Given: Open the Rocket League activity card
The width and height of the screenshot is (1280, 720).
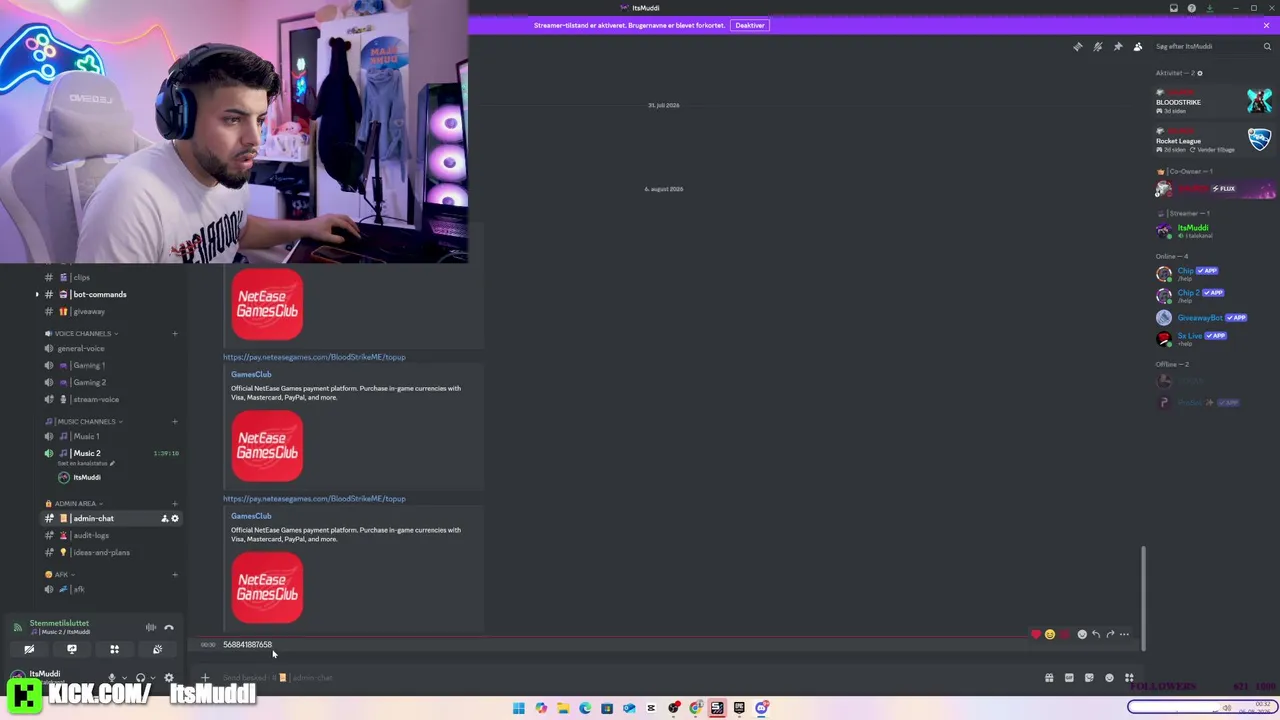Looking at the screenshot, I should point(1214,140).
